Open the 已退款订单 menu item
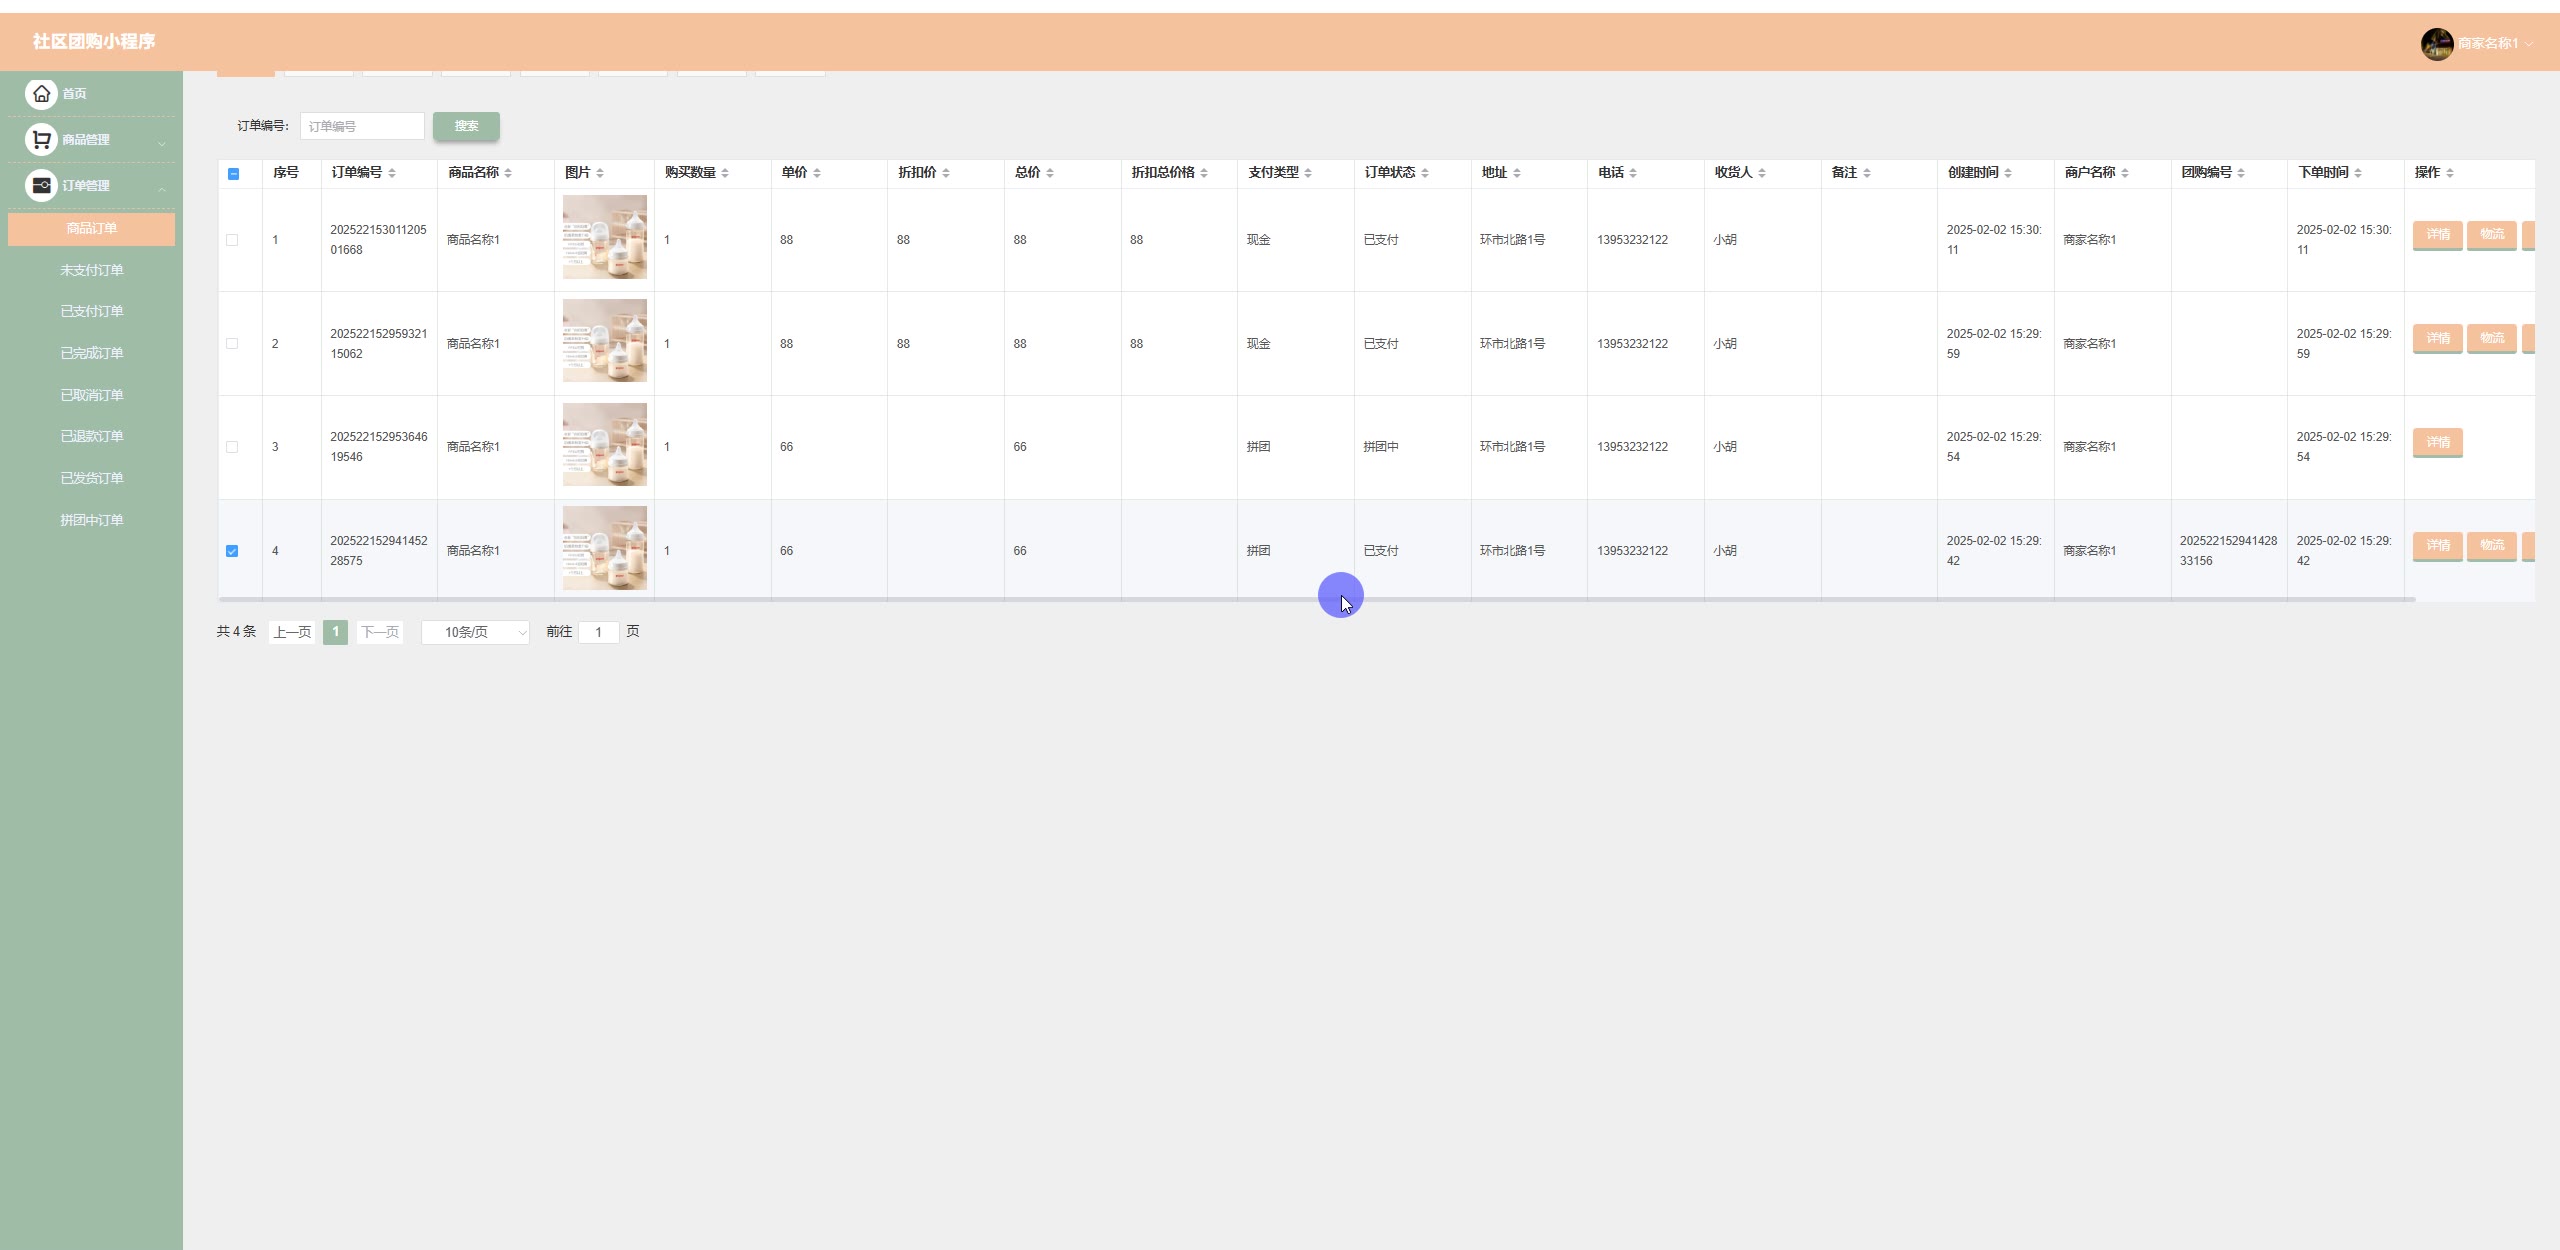Viewport: 2560px width, 1250px height. [x=91, y=436]
